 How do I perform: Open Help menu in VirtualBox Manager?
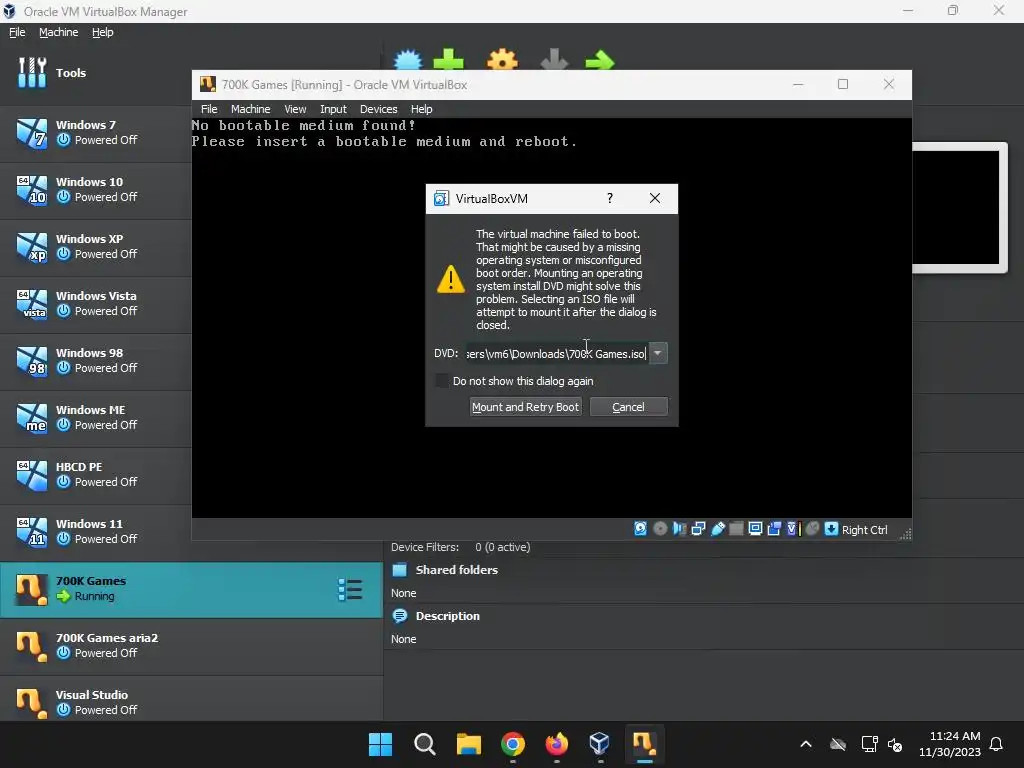[103, 32]
